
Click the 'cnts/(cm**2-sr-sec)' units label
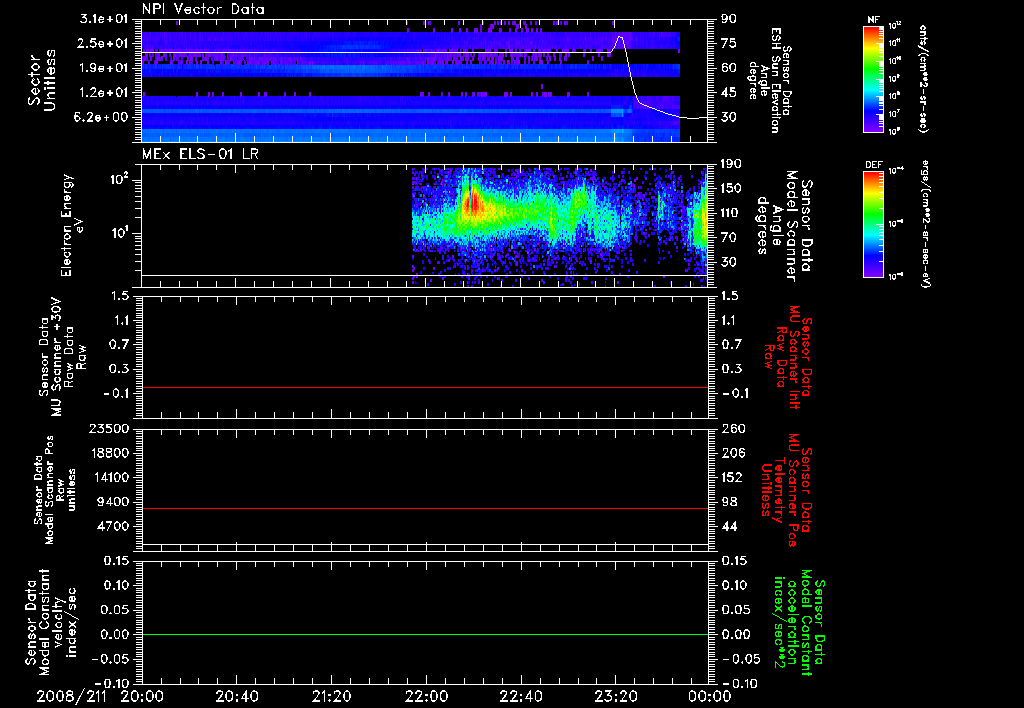(x=923, y=78)
